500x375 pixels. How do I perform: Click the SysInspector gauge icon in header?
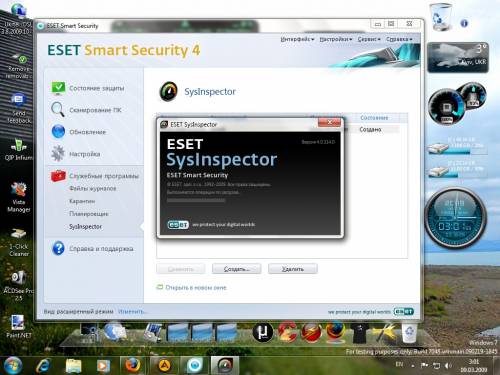[169, 91]
